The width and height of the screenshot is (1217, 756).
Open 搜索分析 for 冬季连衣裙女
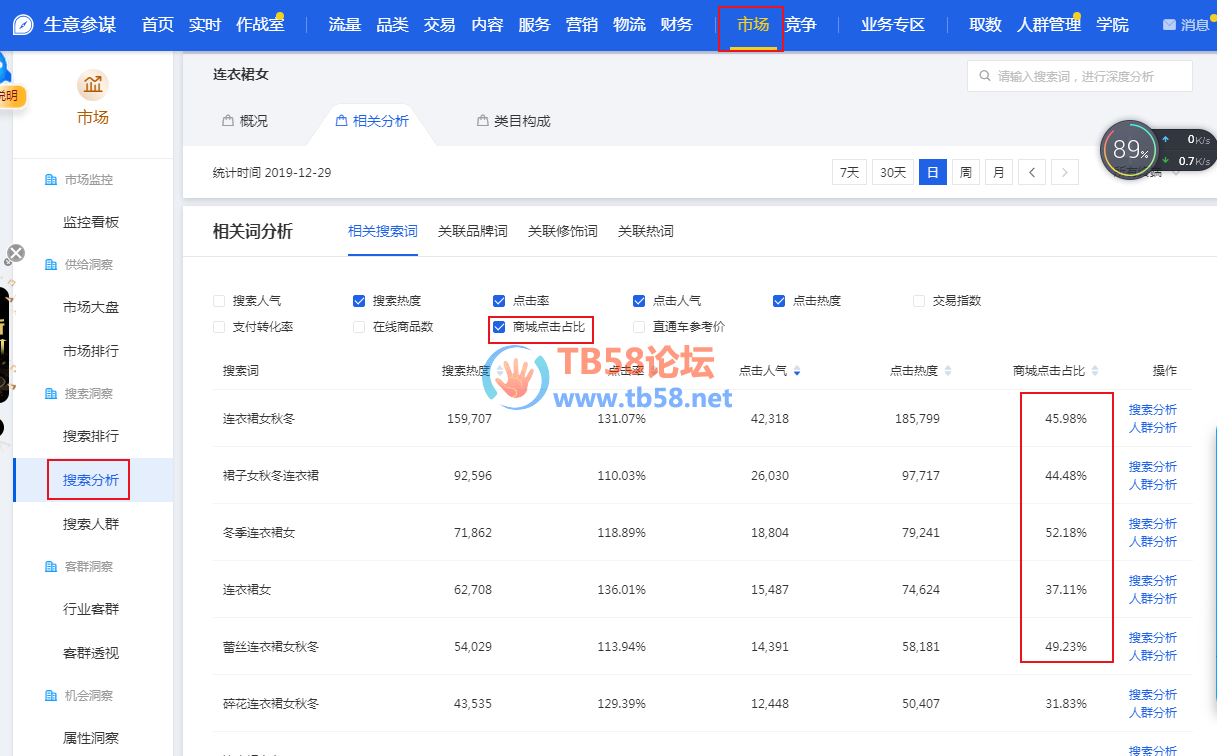coord(1153,524)
